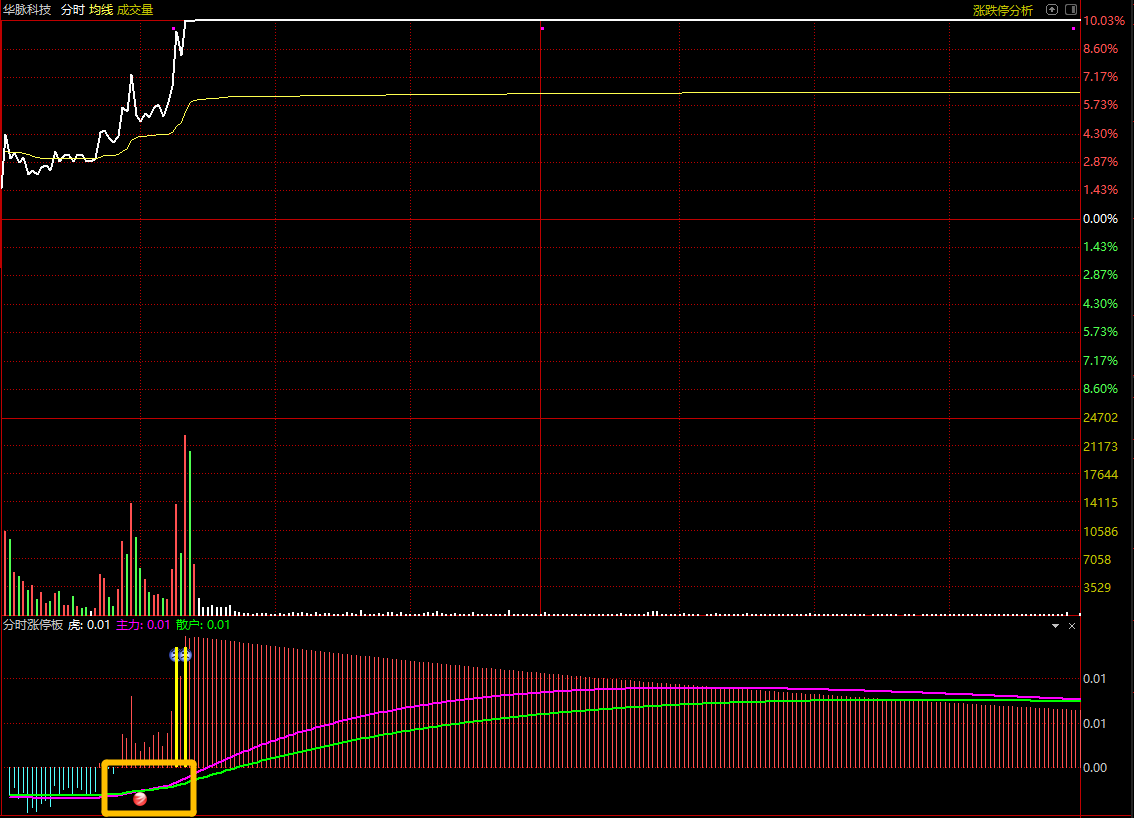Image resolution: width=1134 pixels, height=818 pixels.
Task: Expand the indicator panel dropdown arrow
Action: [x=1055, y=626]
